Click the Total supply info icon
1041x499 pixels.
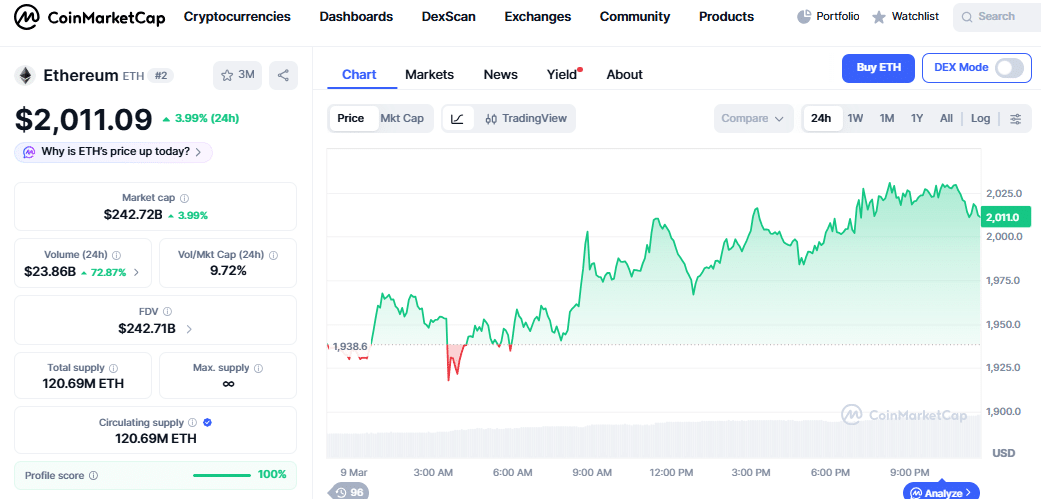[x=114, y=368]
